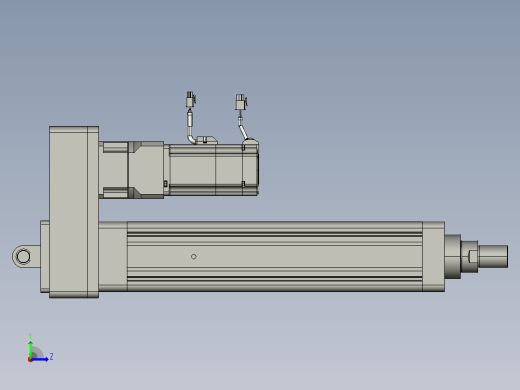Click the green Y axis of the triad
The height and width of the screenshot is (390, 520).
click(x=31, y=349)
